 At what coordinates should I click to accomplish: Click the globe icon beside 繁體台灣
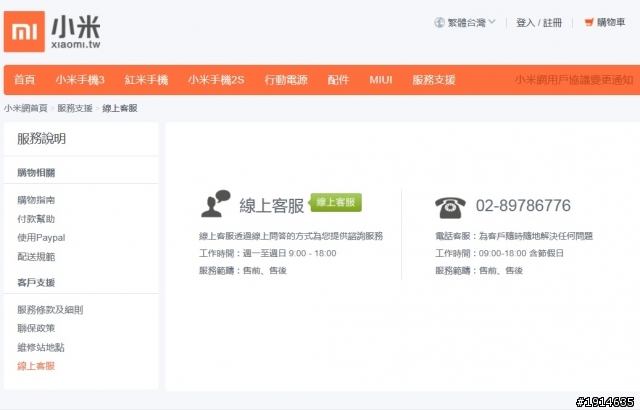(439, 22)
